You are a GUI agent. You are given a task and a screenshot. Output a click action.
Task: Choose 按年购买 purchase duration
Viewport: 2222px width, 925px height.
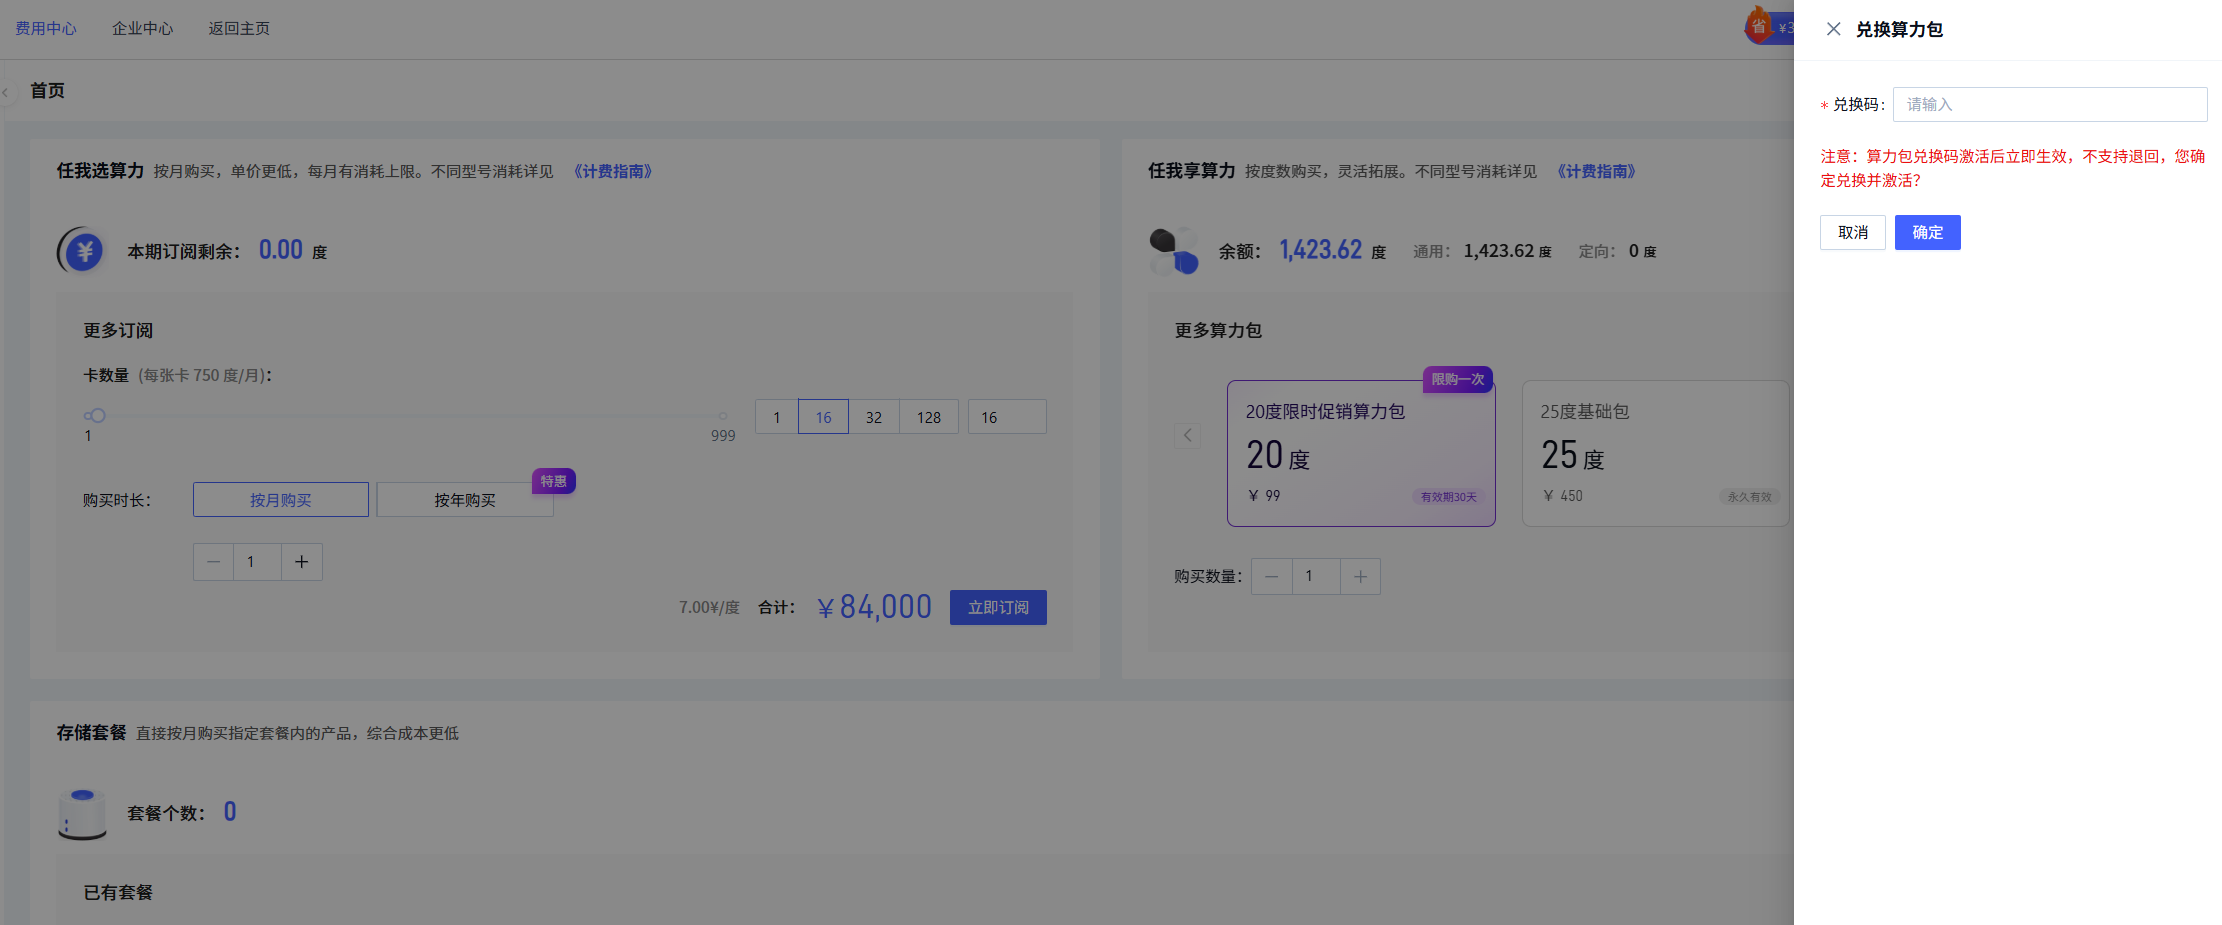click(x=464, y=500)
